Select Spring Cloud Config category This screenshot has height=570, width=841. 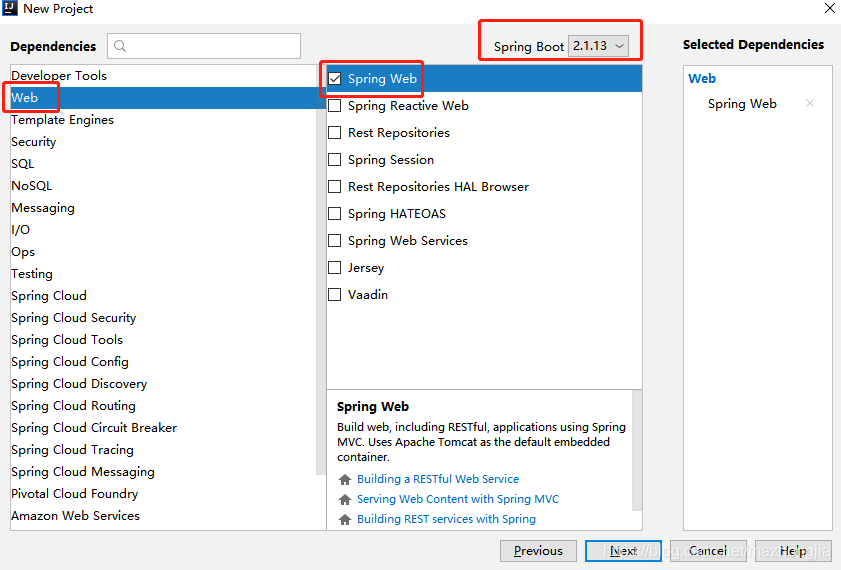pyautogui.click(x=164, y=361)
